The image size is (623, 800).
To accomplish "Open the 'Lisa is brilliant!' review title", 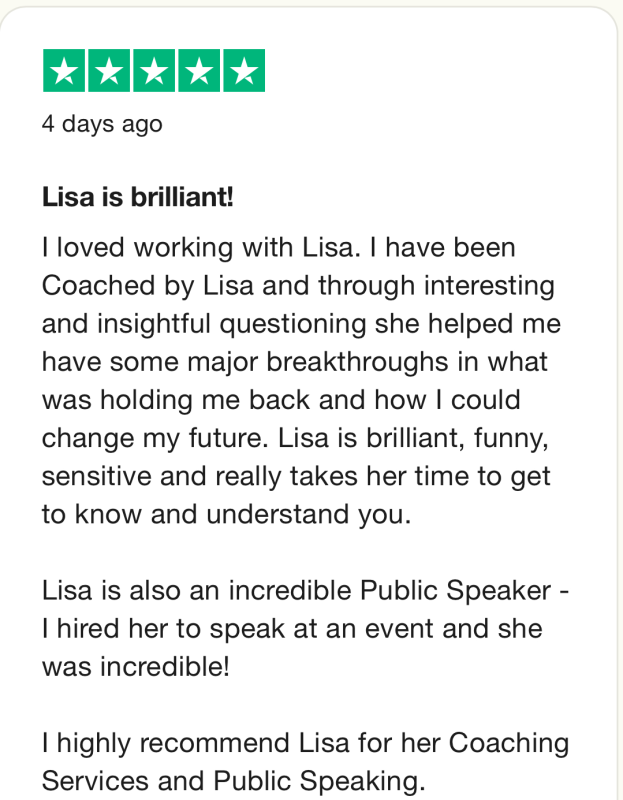I will pyautogui.click(x=138, y=197).
